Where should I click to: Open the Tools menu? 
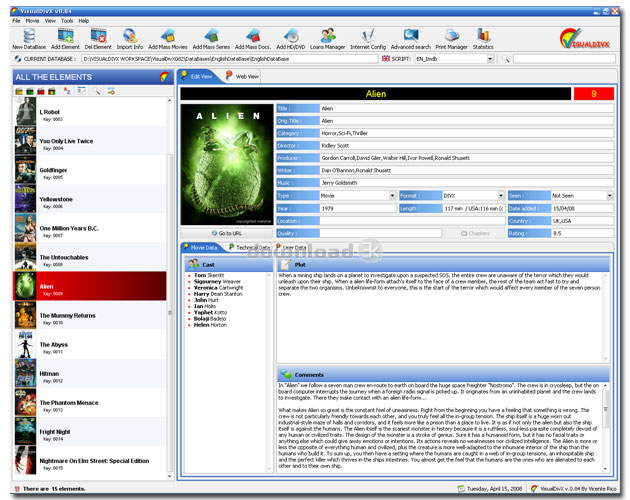(67, 21)
